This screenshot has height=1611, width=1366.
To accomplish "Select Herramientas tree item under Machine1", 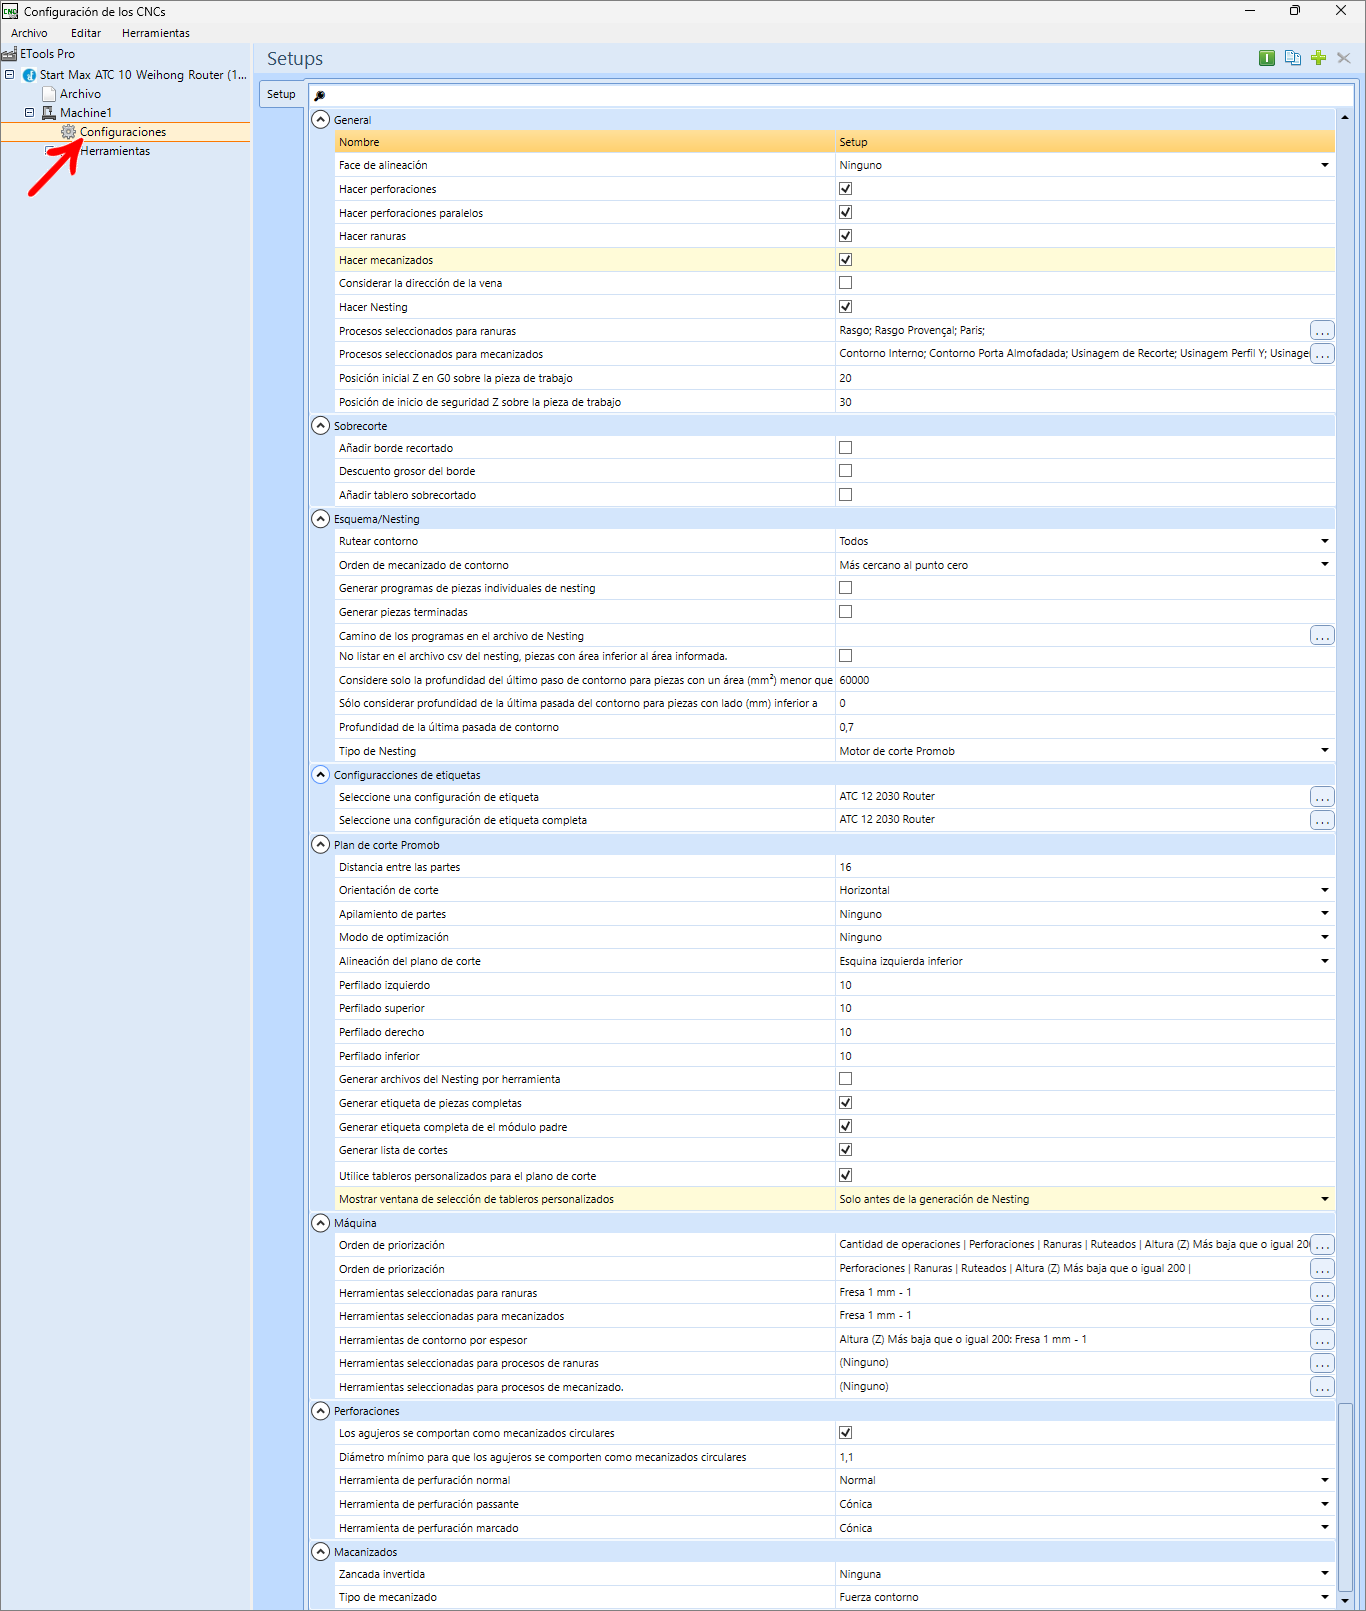I will point(115,151).
